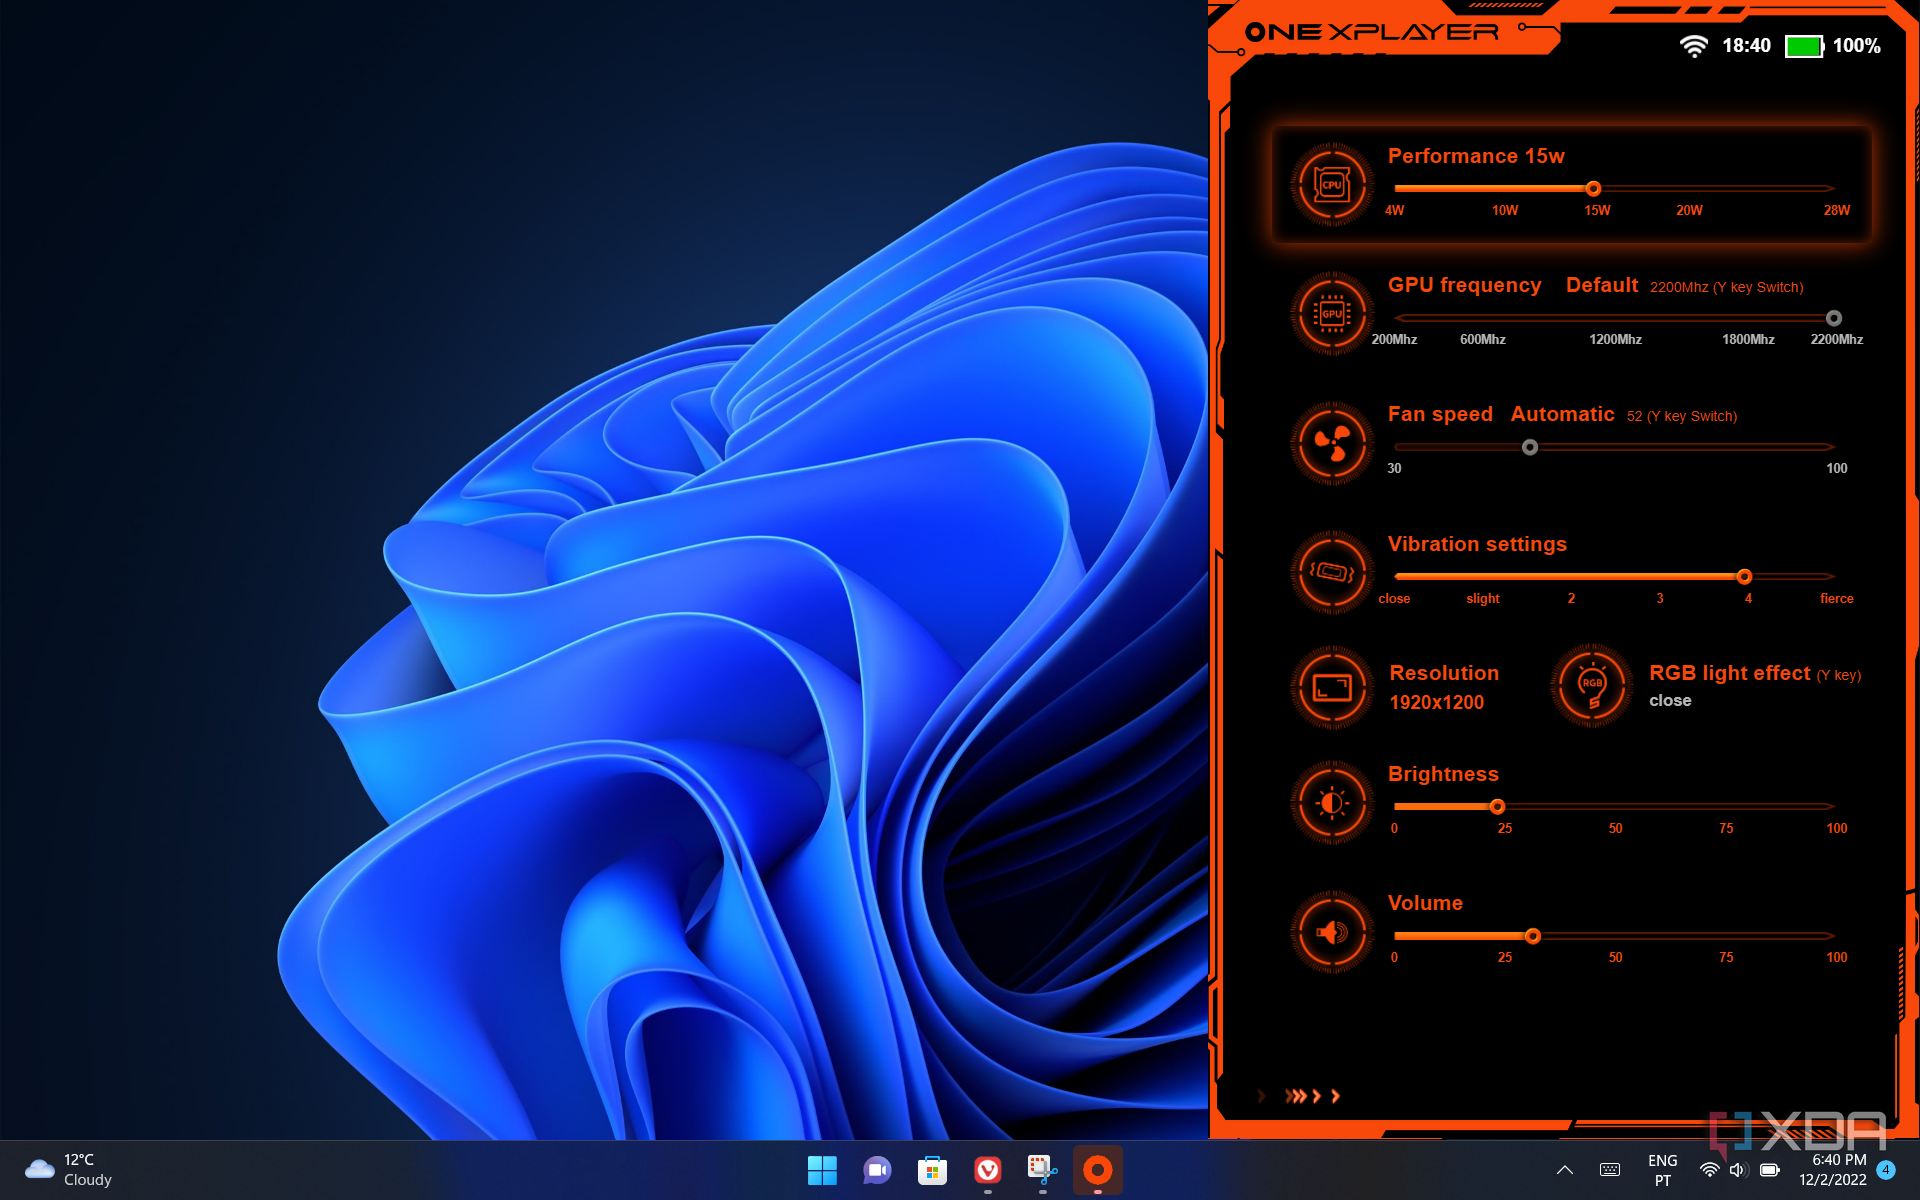Open Microsoft Store from taskbar

tap(932, 1170)
